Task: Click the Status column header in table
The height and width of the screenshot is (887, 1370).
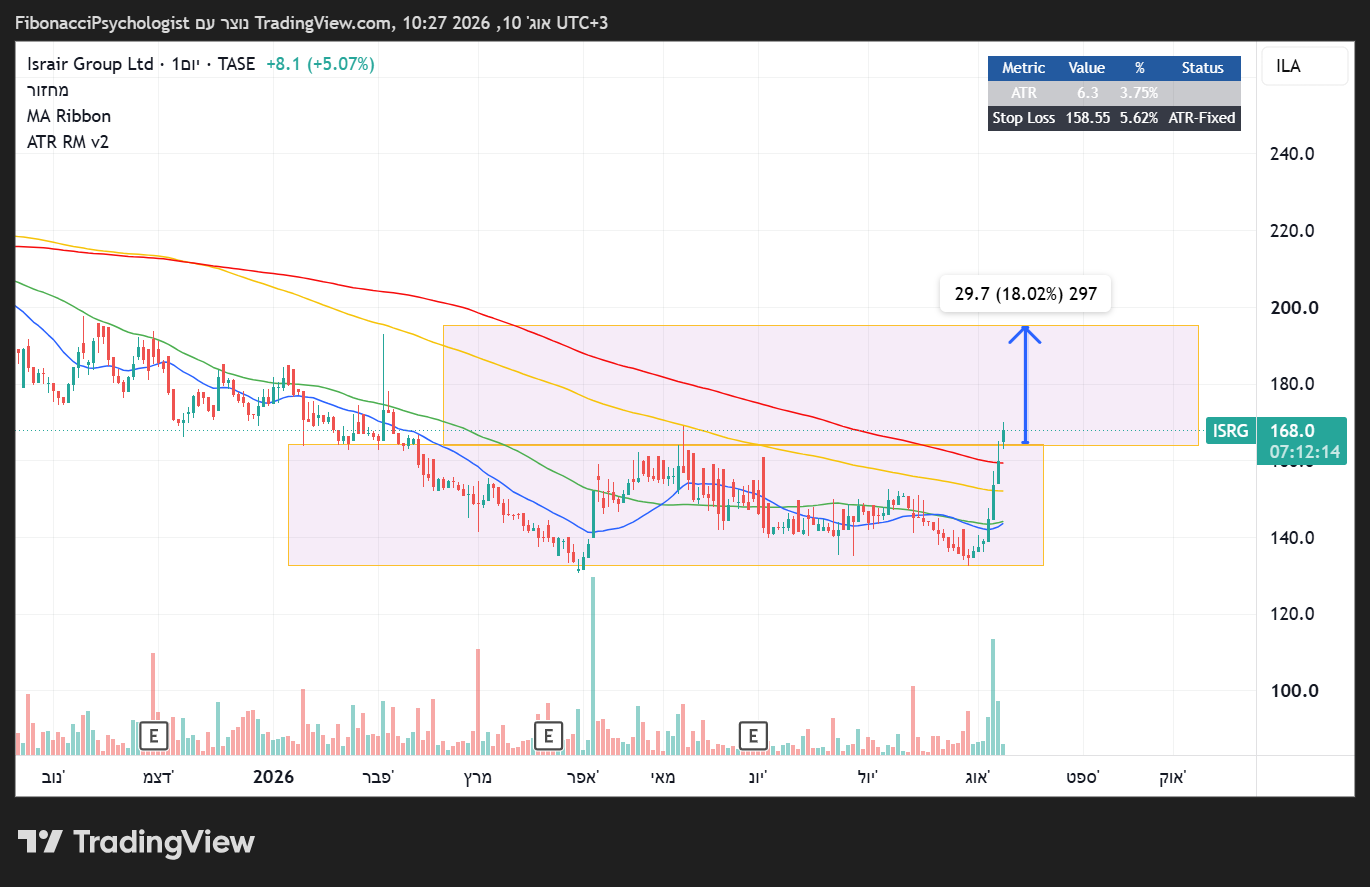Action: (1202, 68)
